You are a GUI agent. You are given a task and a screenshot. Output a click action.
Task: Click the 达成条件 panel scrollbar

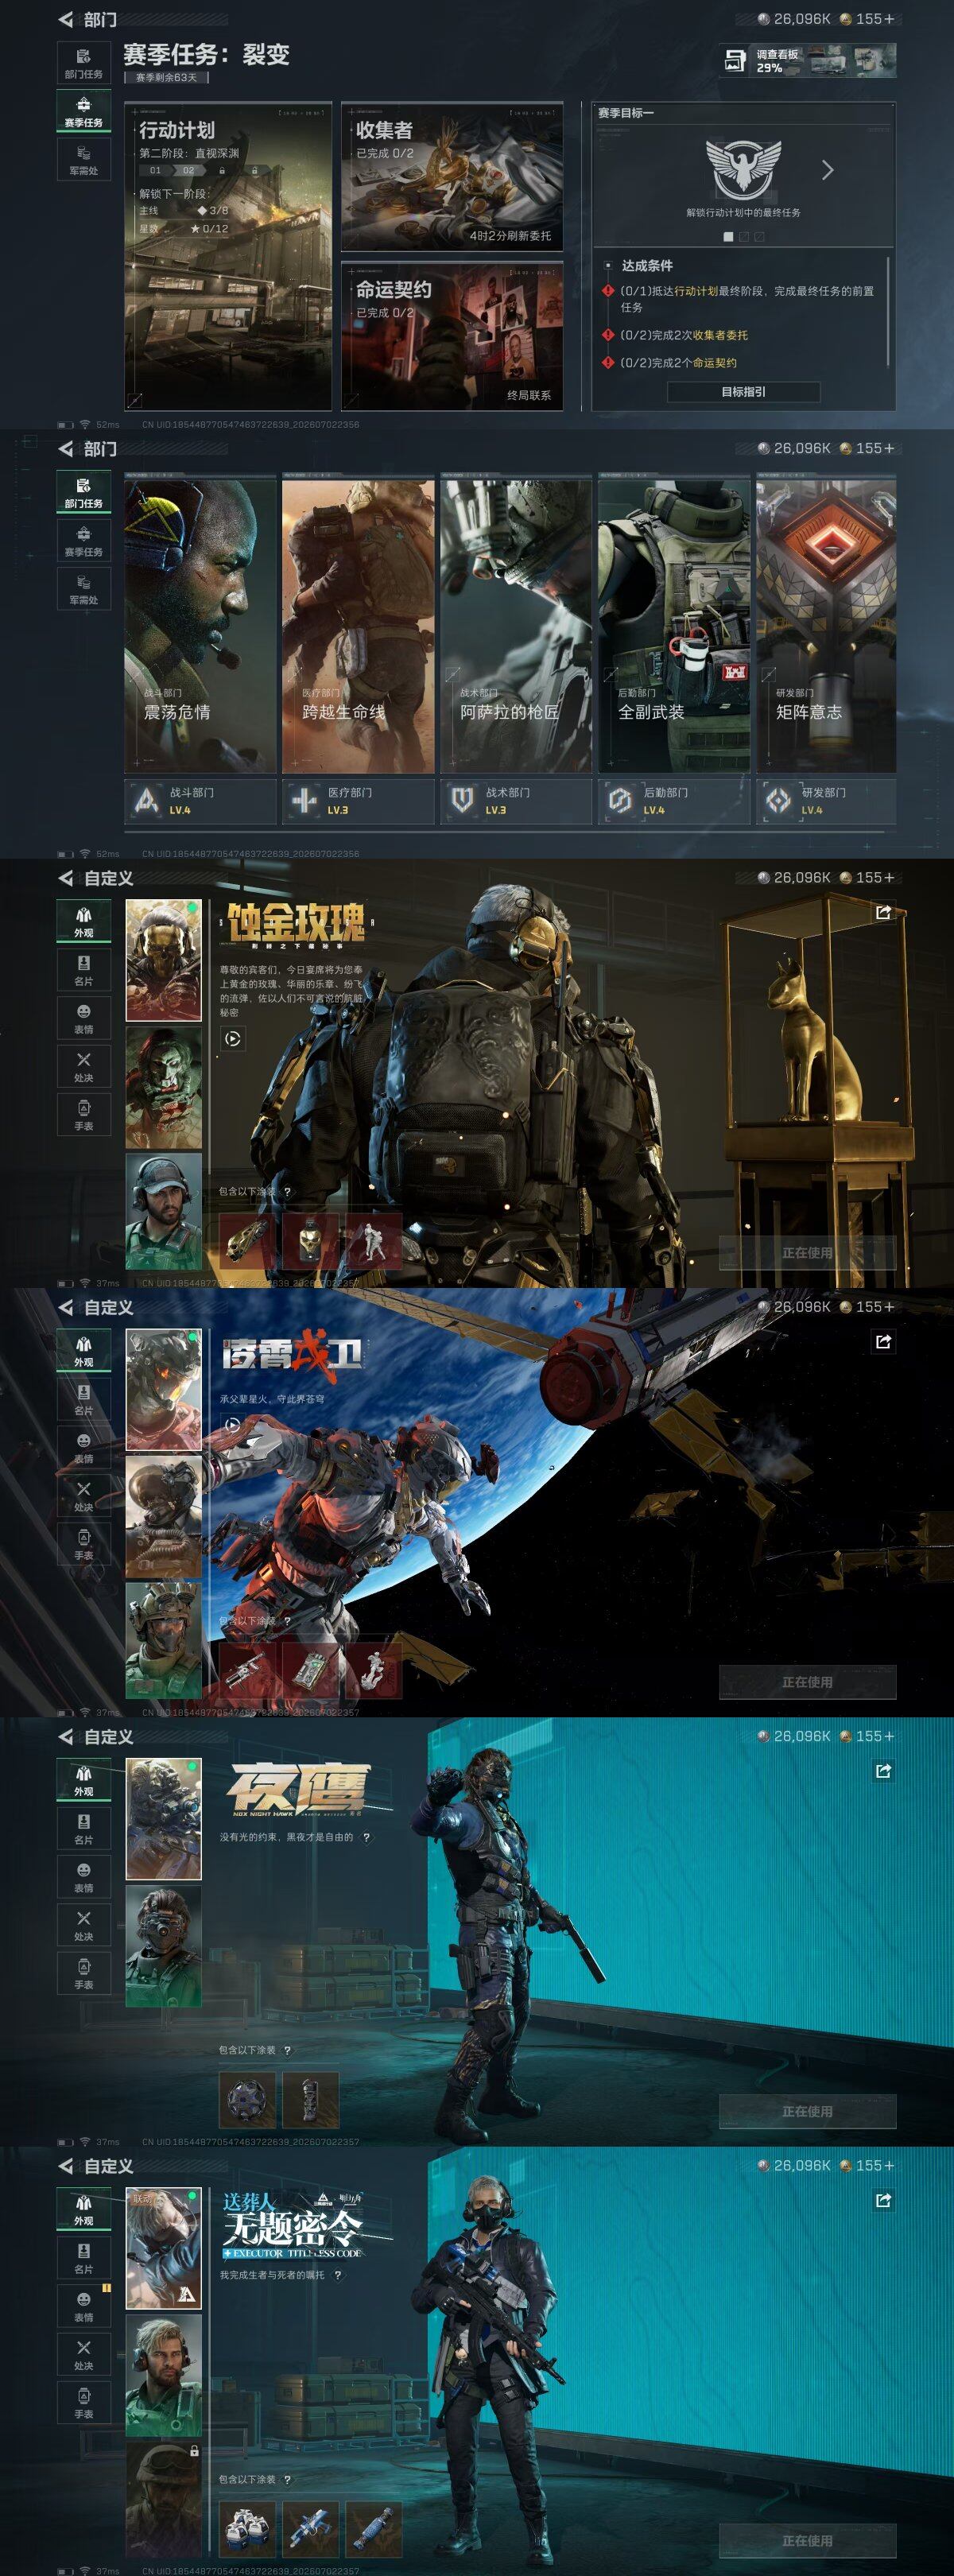click(888, 312)
